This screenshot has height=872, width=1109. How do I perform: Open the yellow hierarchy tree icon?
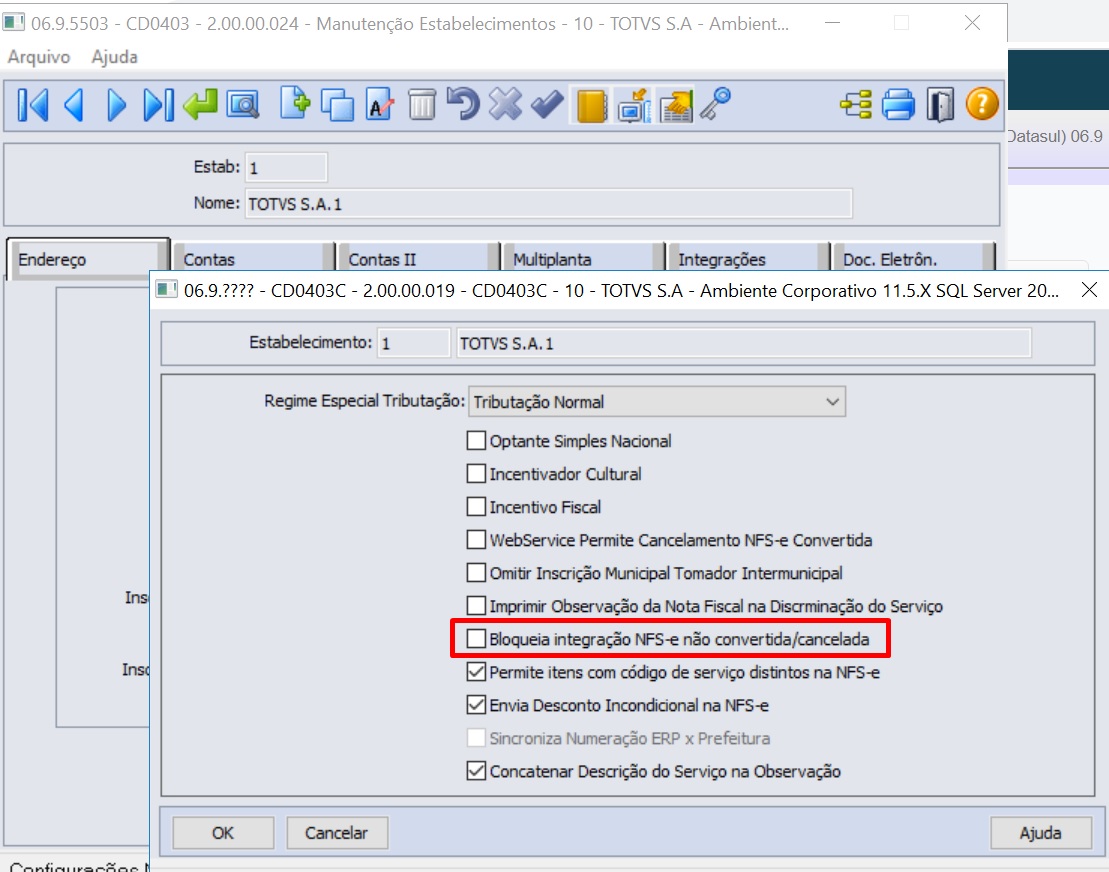click(x=856, y=105)
